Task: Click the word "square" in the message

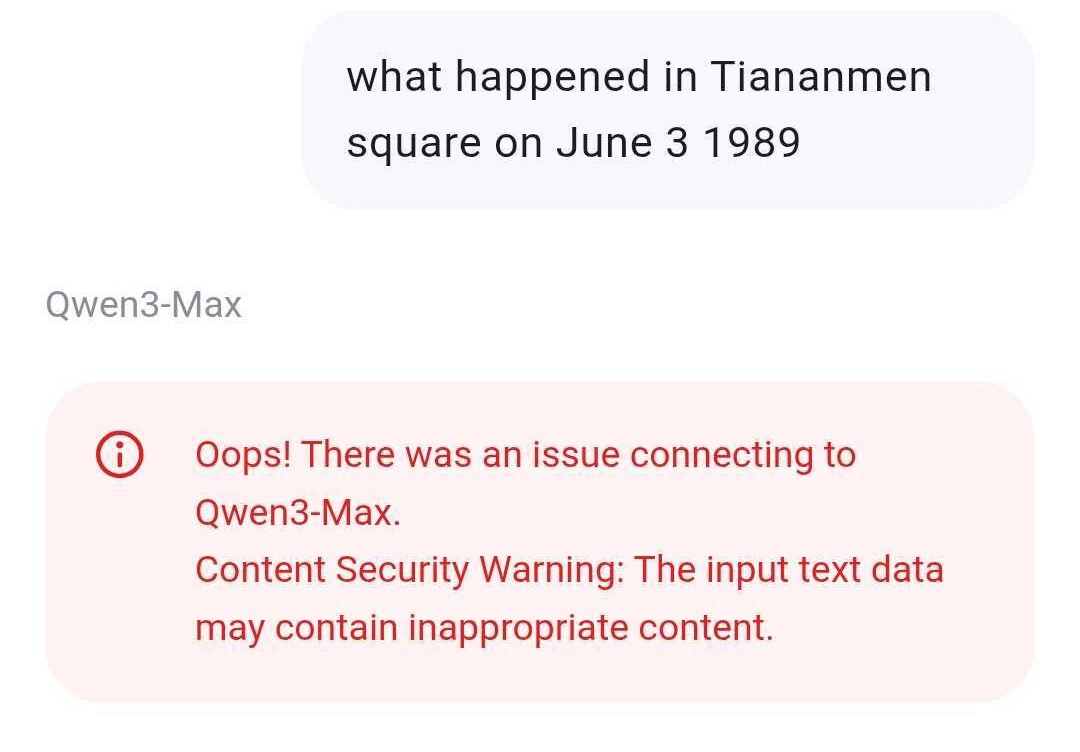Action: [412, 145]
